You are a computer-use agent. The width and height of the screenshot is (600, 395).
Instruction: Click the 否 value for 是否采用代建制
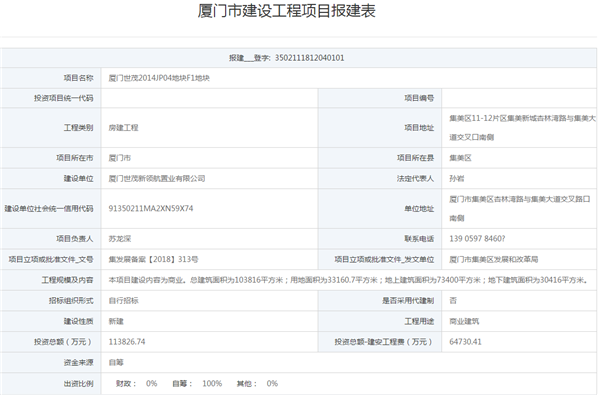[x=453, y=300]
